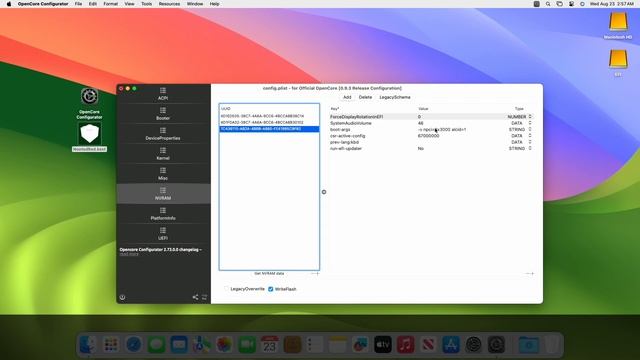Switch to the LegacySchema tab
640x360 pixels.
[395, 97]
